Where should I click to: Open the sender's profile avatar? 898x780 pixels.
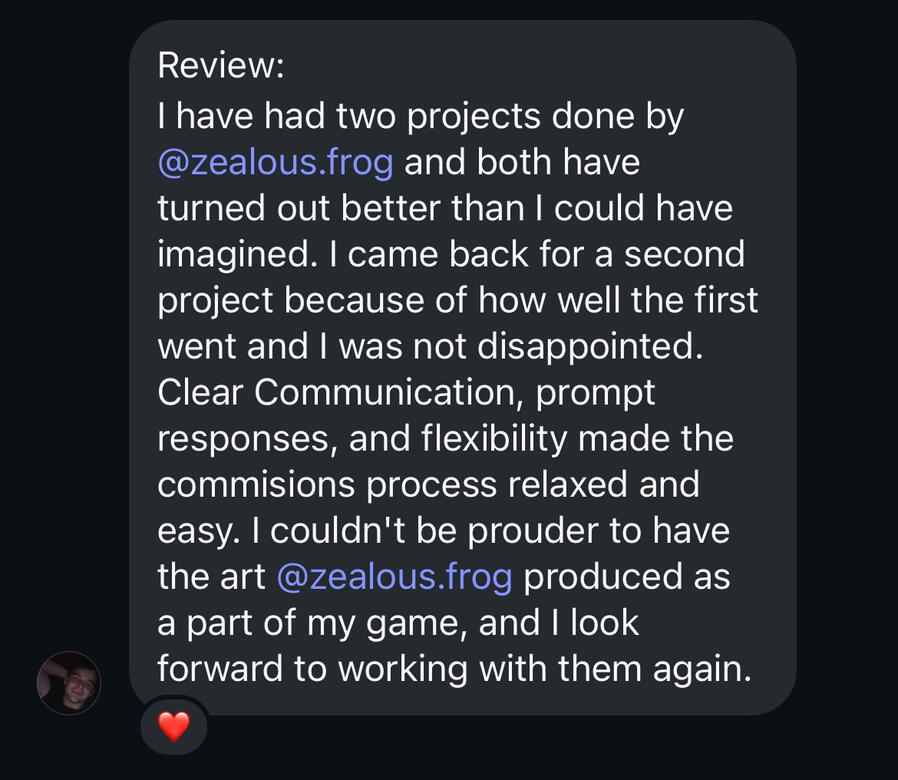(x=69, y=683)
